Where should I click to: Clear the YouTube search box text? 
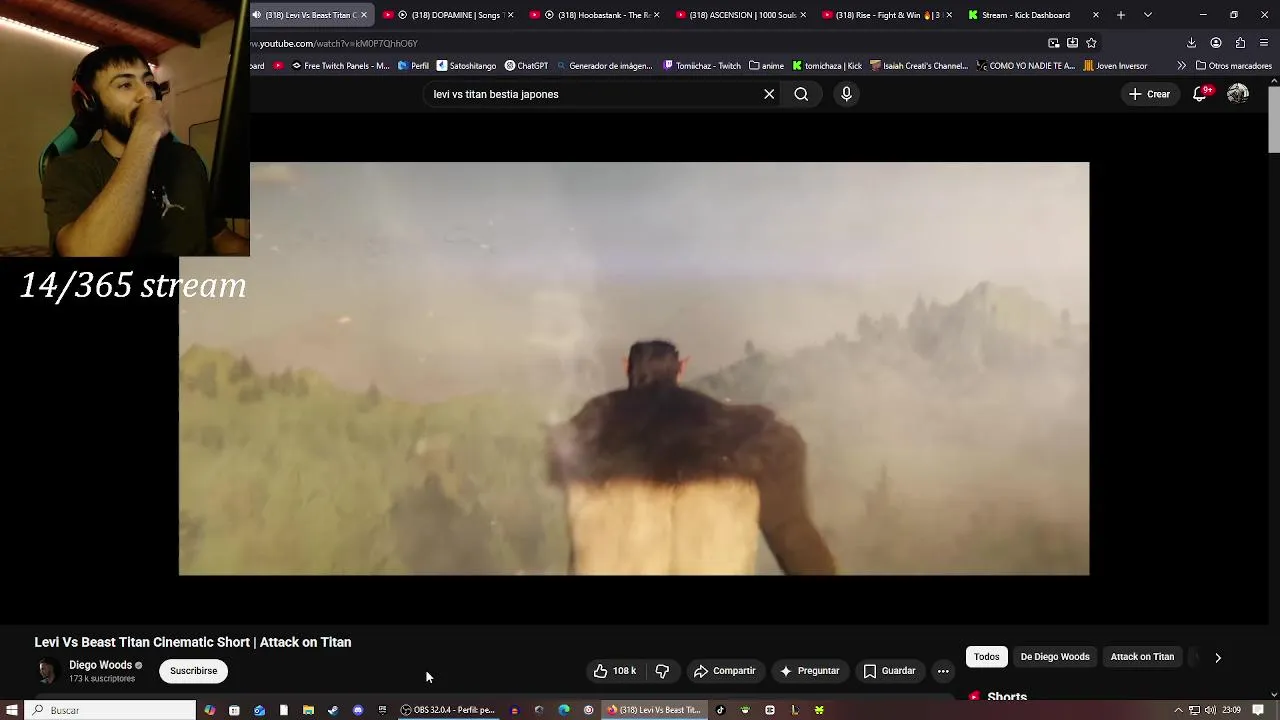point(769,94)
